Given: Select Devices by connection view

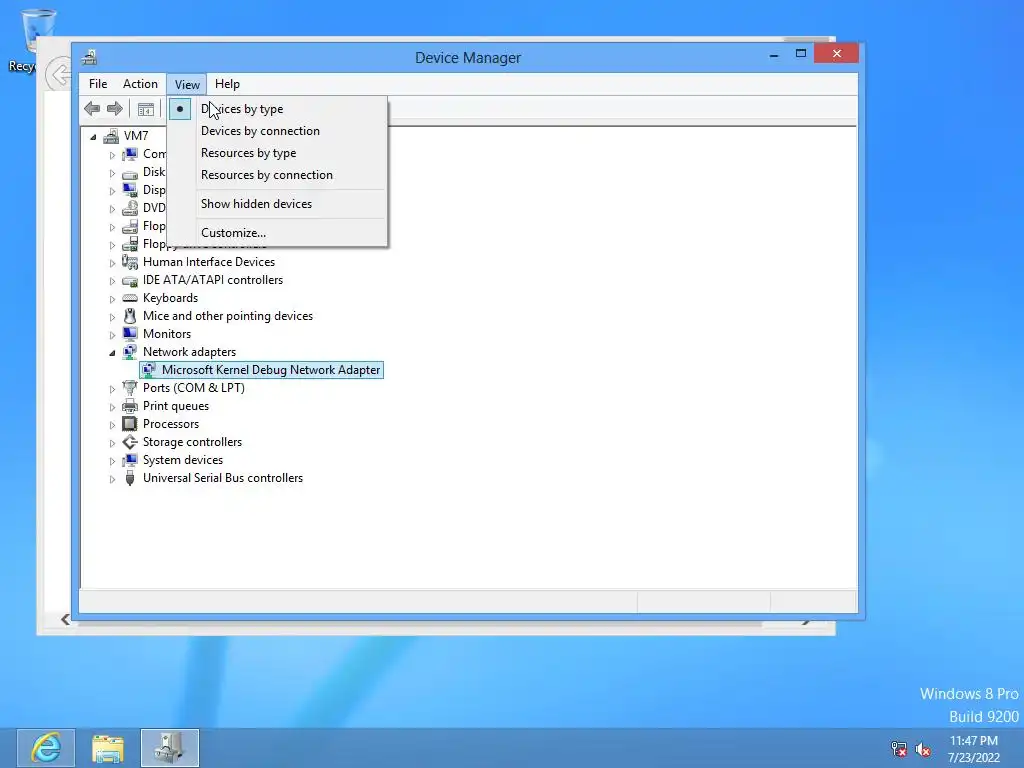Looking at the screenshot, I should [278, 131].
